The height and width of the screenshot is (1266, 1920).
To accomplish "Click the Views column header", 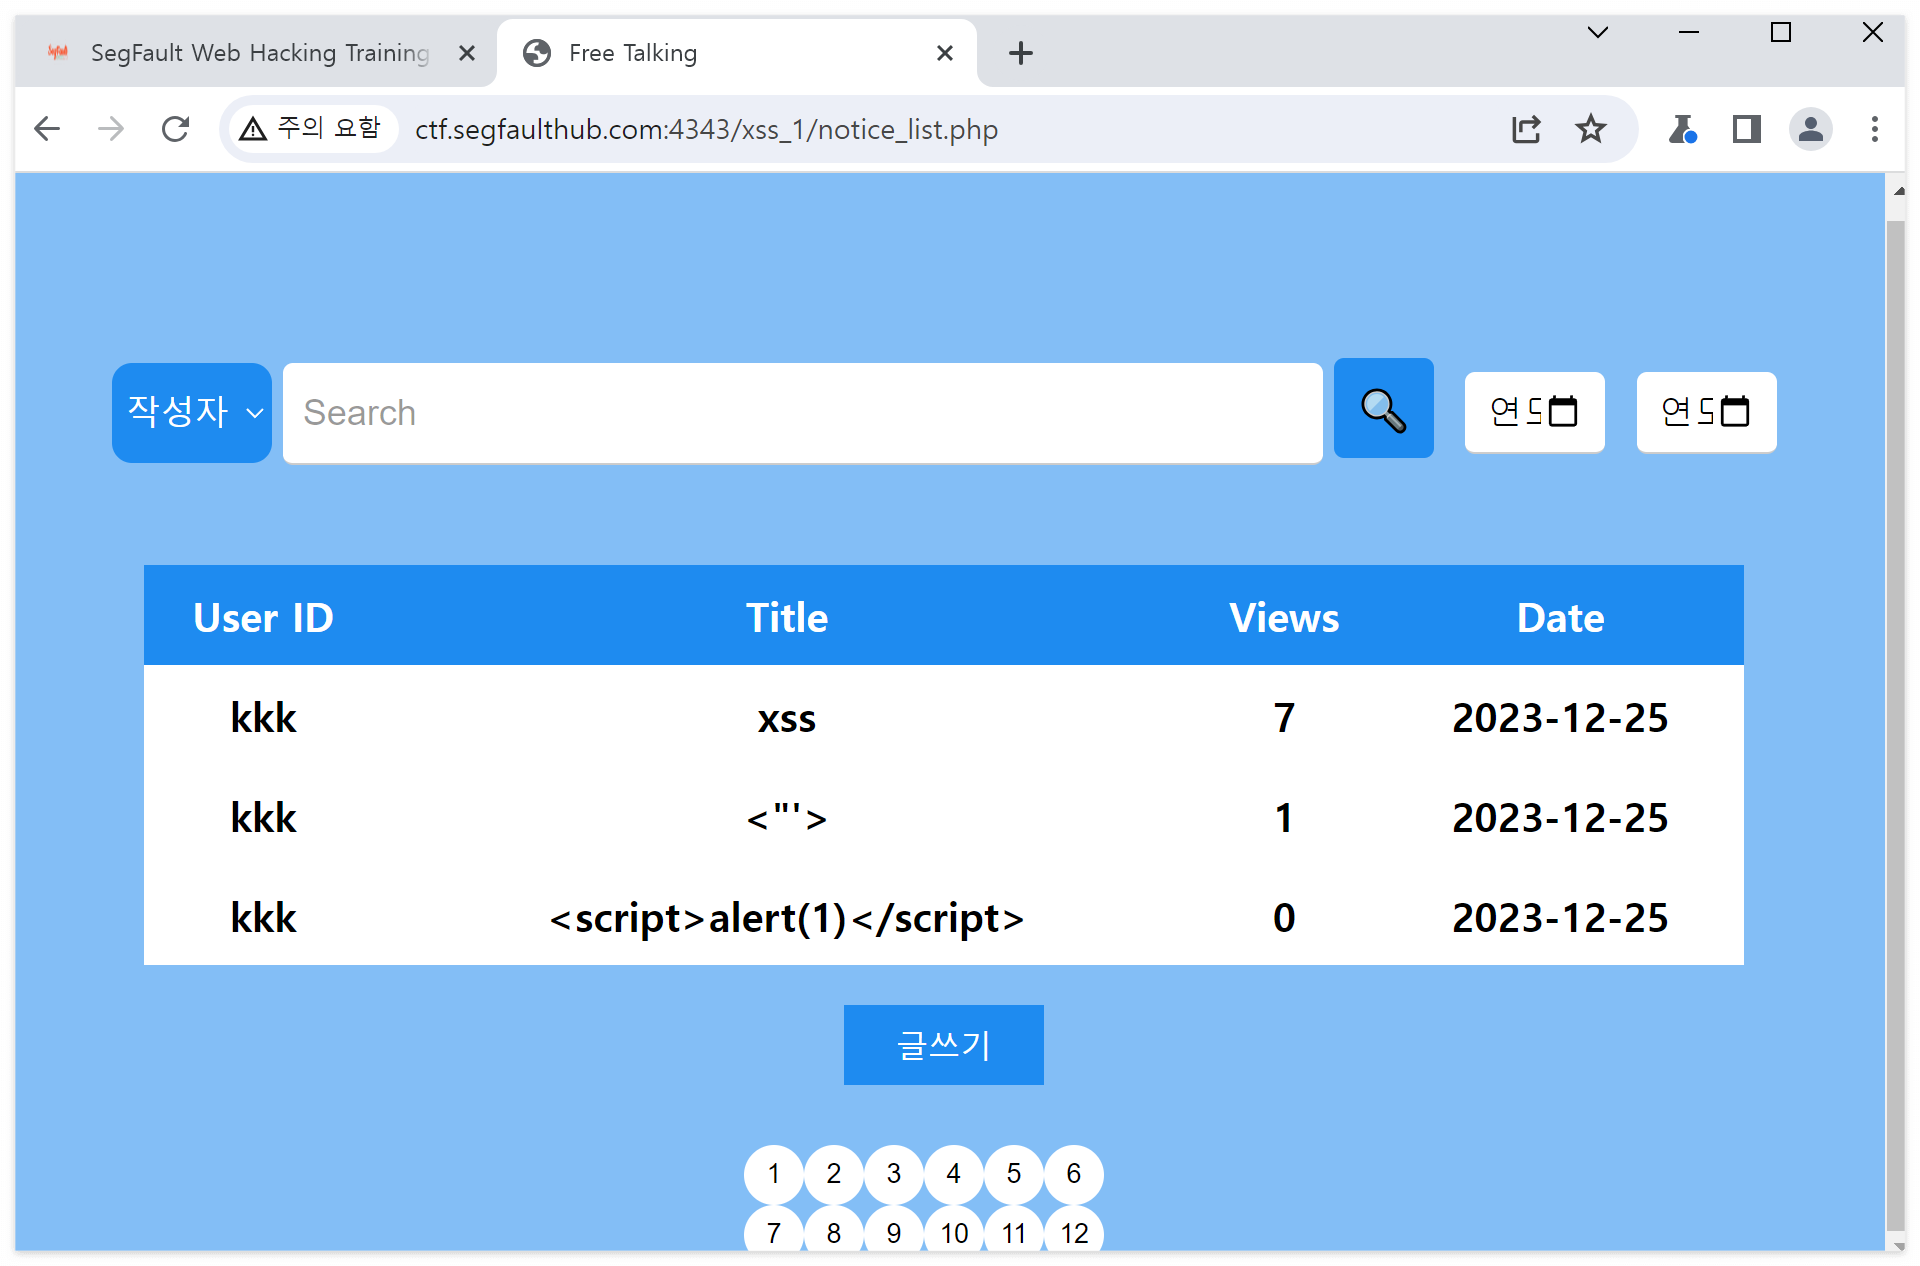I will pyautogui.click(x=1284, y=617).
